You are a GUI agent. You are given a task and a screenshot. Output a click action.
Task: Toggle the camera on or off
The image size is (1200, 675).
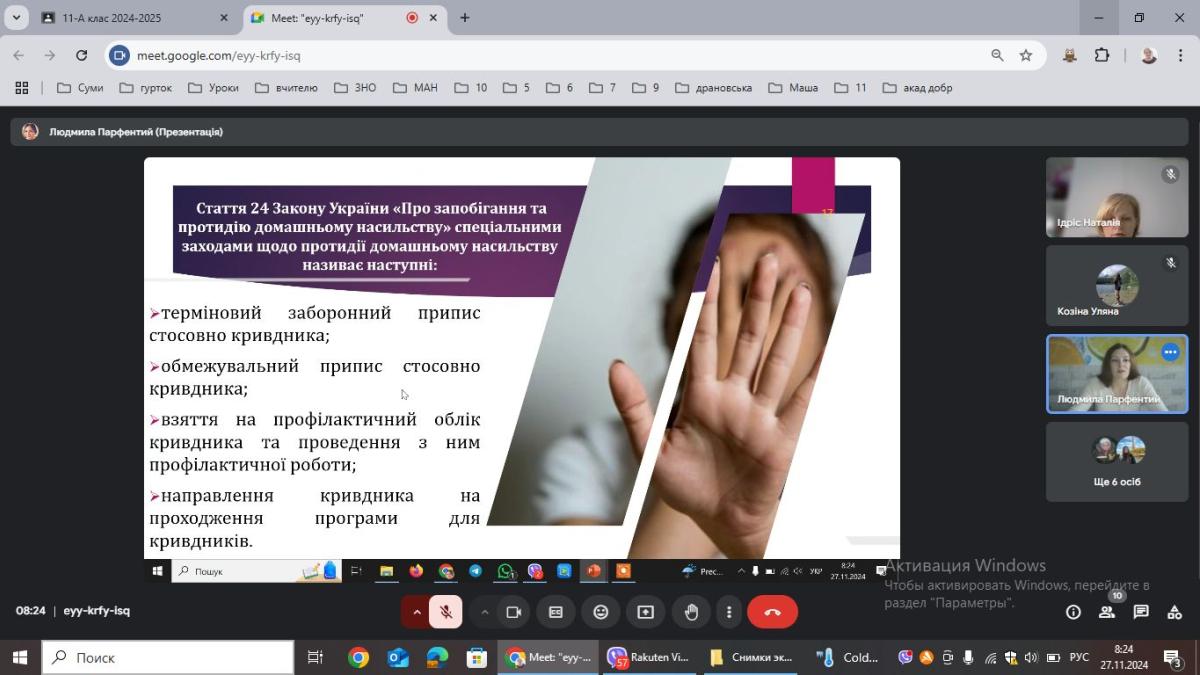tap(514, 612)
